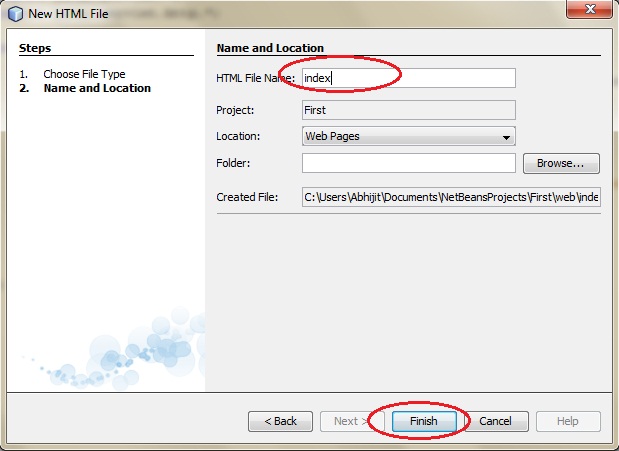
Task: Select the Created File path field
Action: pos(451,197)
